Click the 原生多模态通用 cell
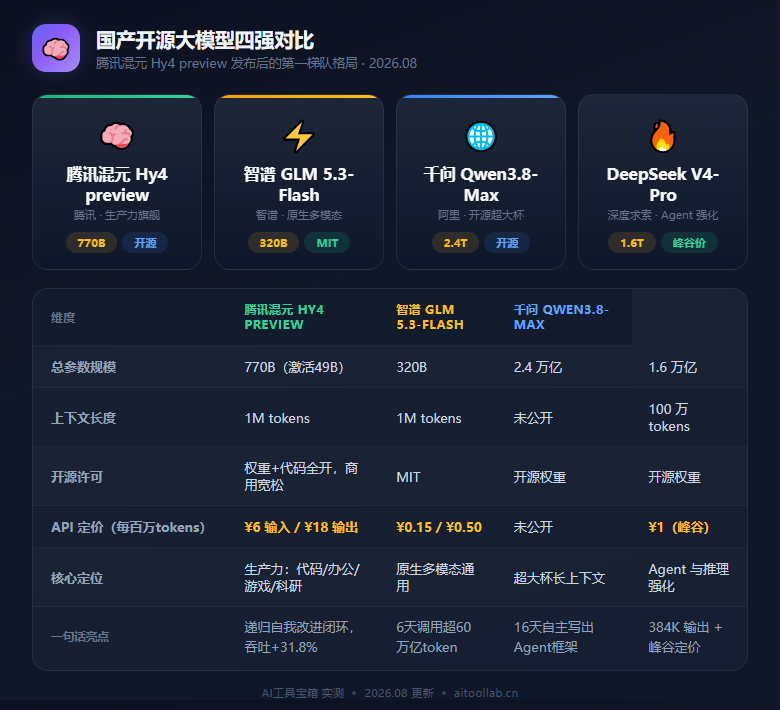 pos(435,578)
